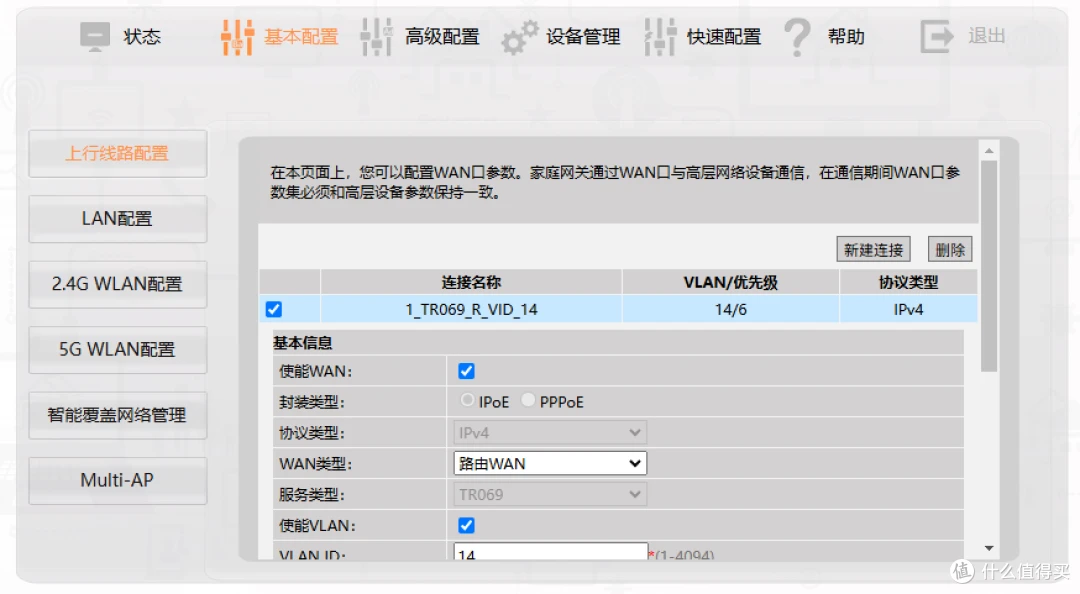
Task: Go to LAN配置 in the sidebar
Action: click(x=118, y=219)
